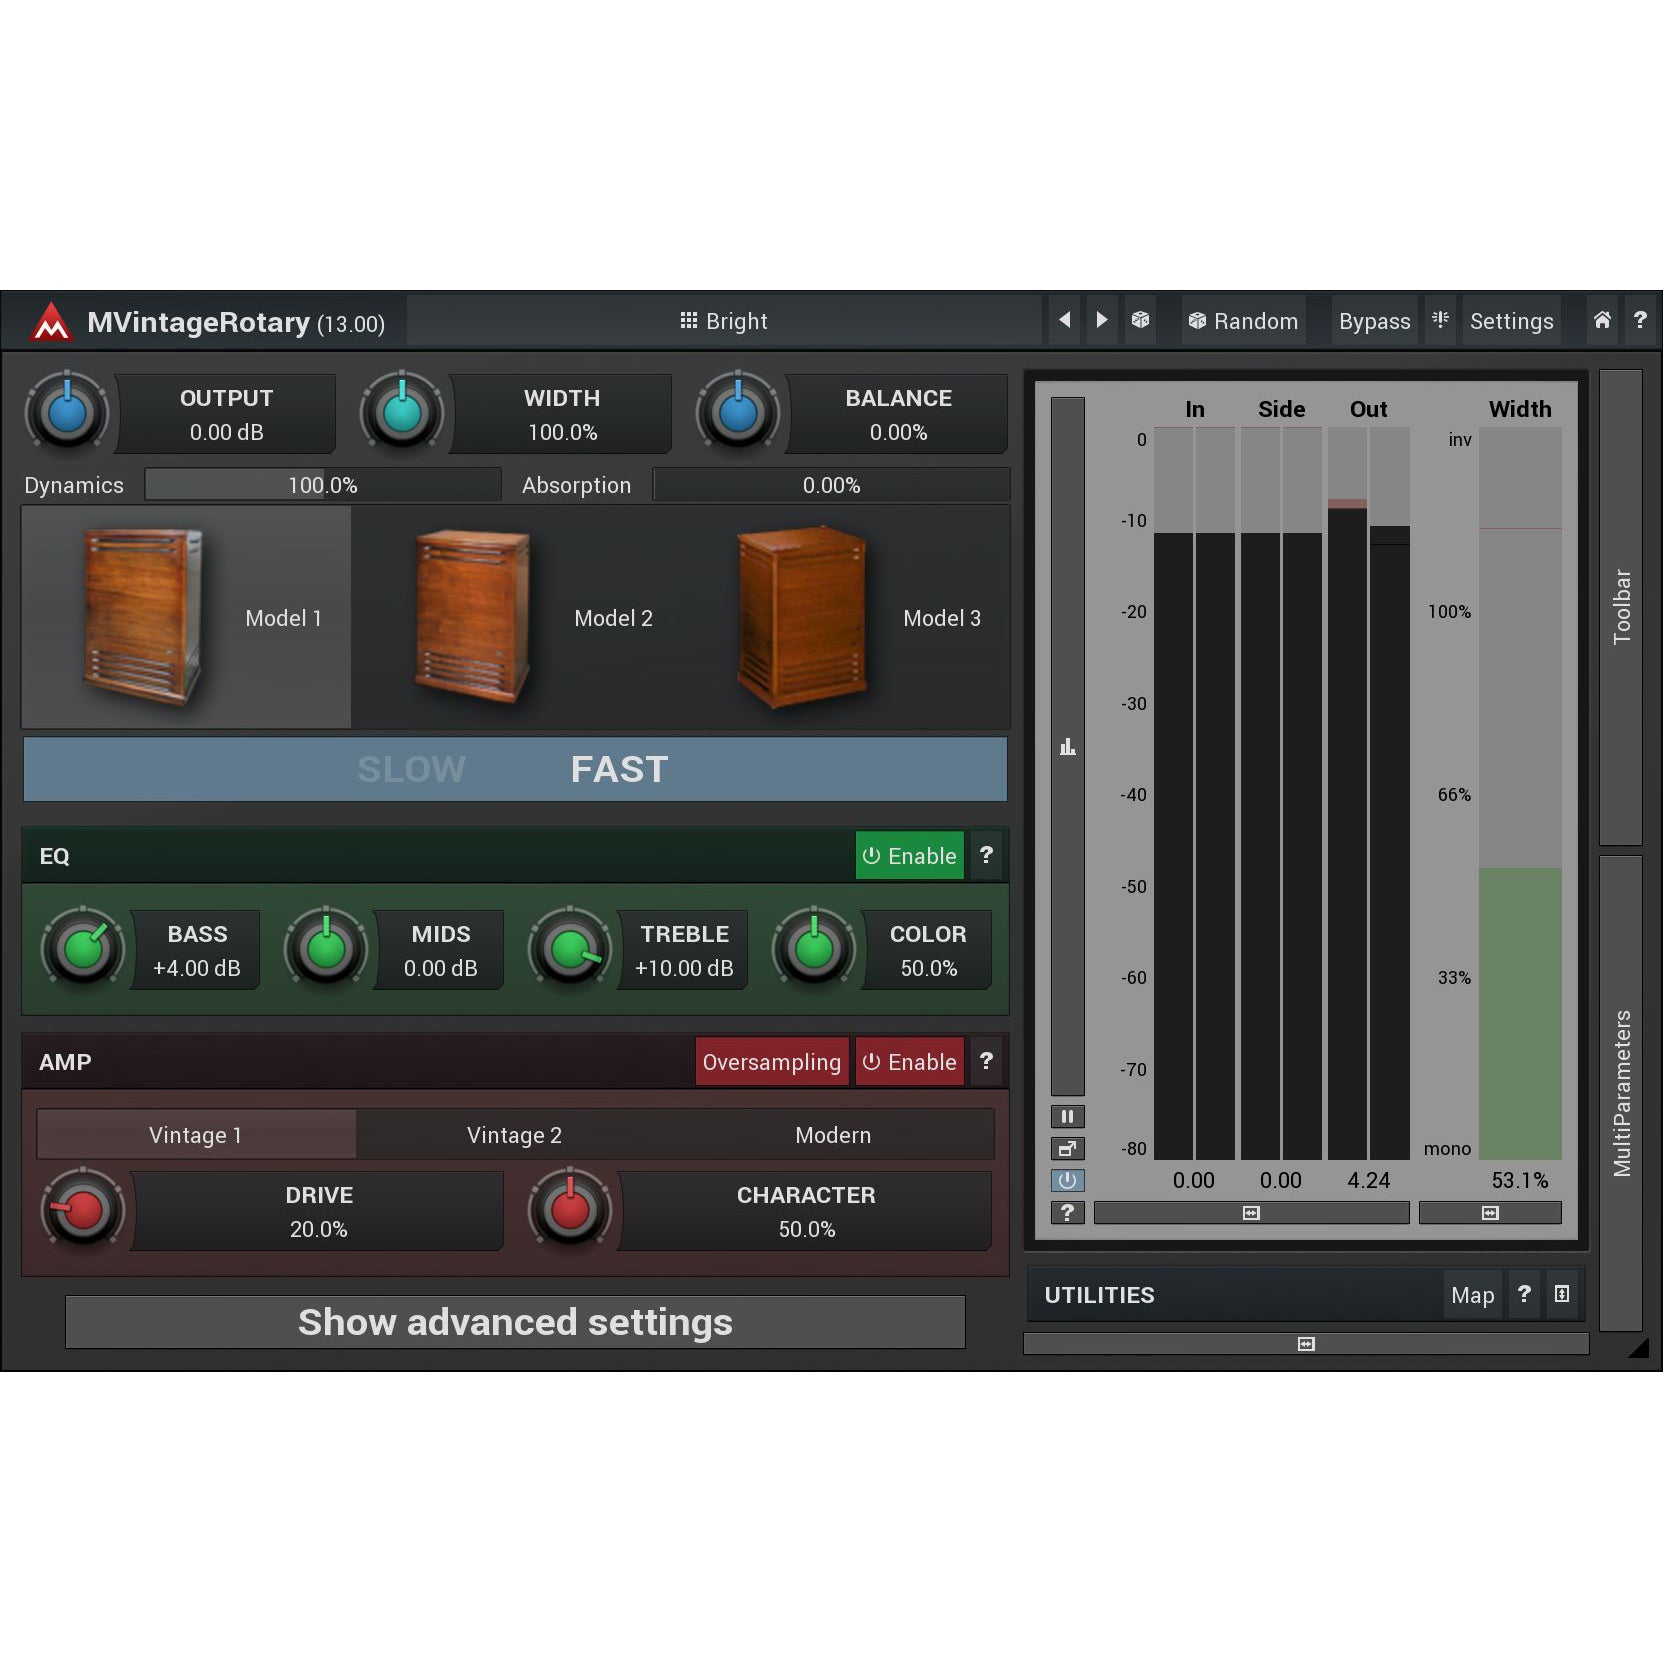Viewport: 1663px width, 1663px height.
Task: Expand the MultiParameters side panel
Action: coord(1621,1092)
